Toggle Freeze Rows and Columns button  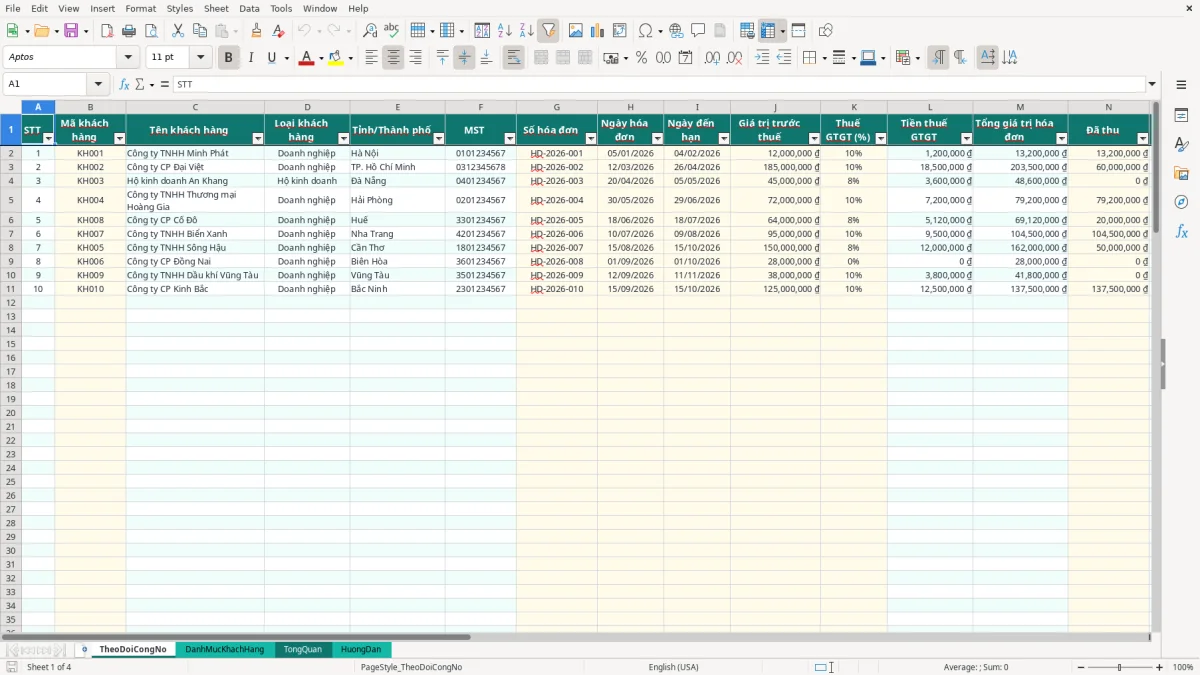[768, 31]
